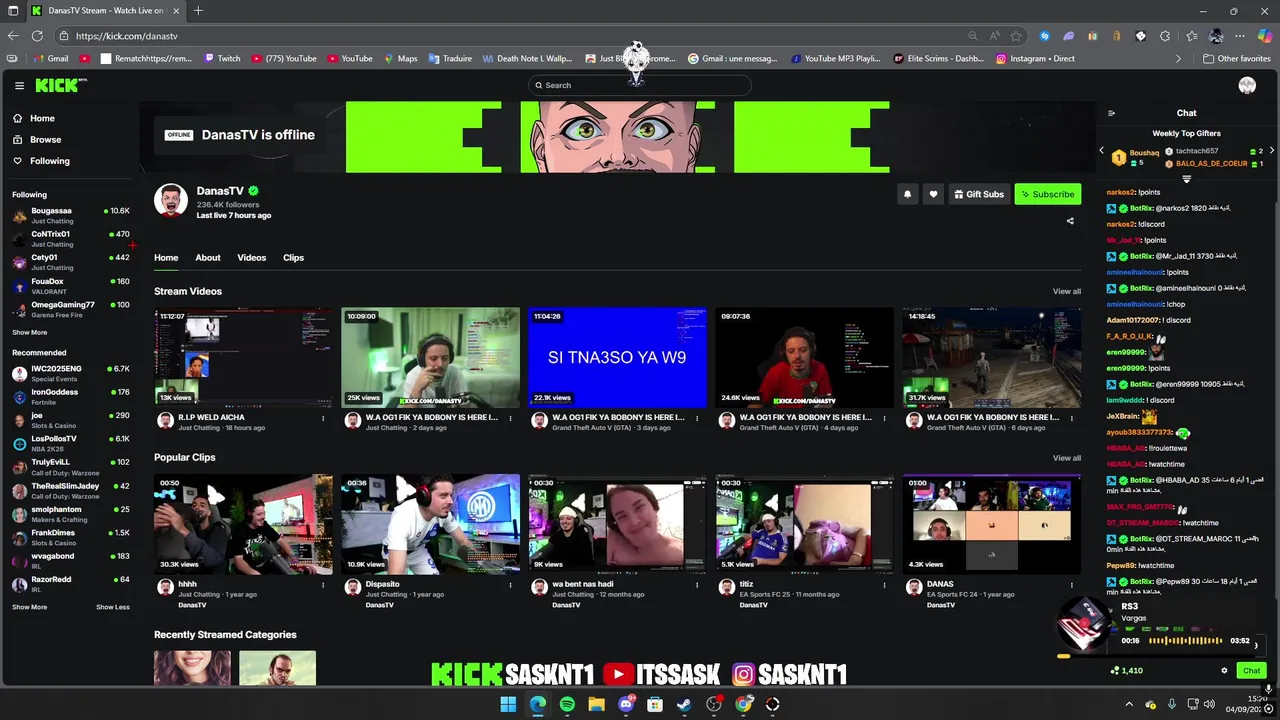Open options menu for the Dispasito clip
This screenshot has width=1280, height=720.
[510, 585]
